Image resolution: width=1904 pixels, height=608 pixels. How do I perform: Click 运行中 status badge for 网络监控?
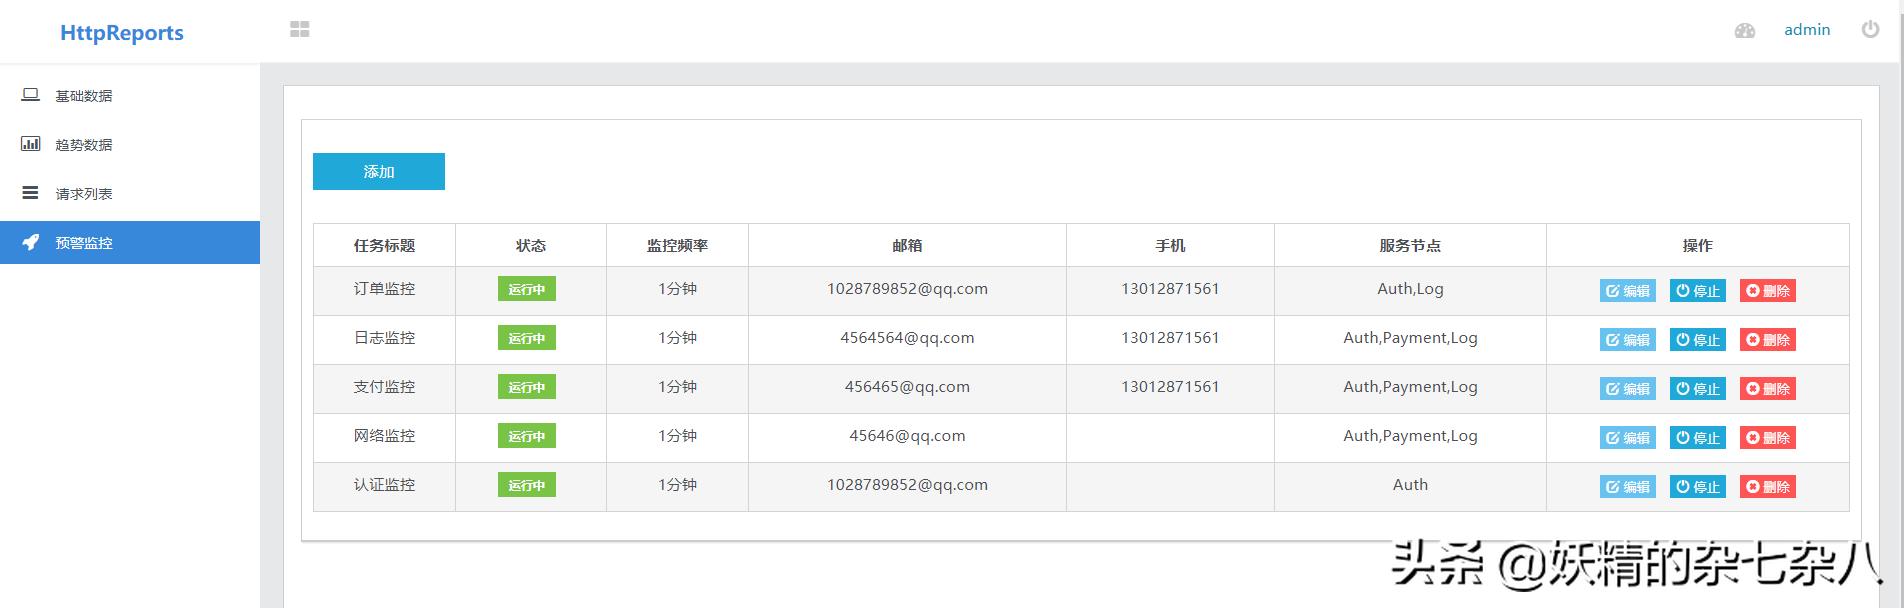coord(527,436)
